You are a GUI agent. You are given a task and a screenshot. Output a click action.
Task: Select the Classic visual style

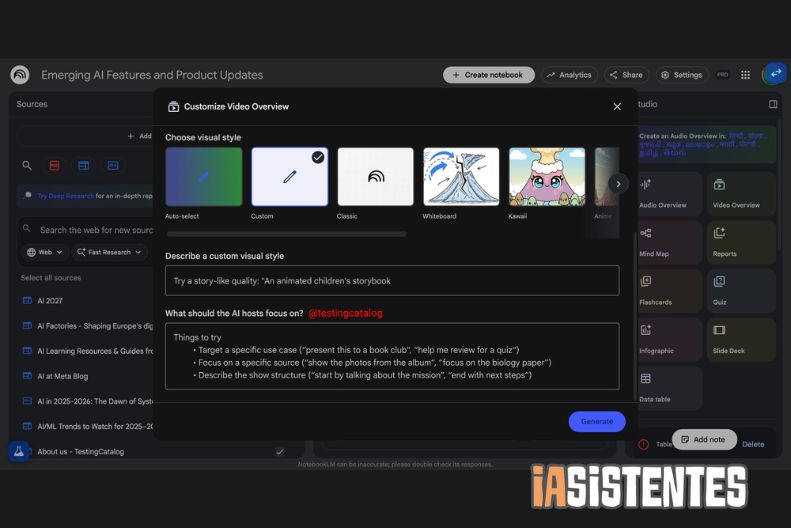point(375,177)
